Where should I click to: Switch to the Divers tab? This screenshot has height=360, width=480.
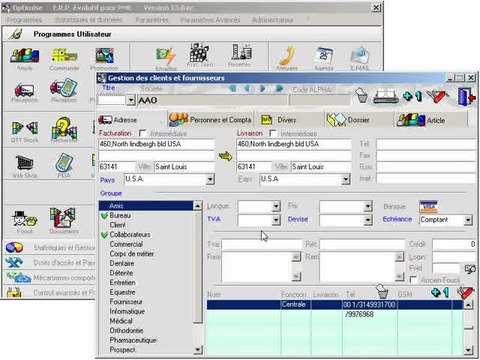[x=289, y=120]
